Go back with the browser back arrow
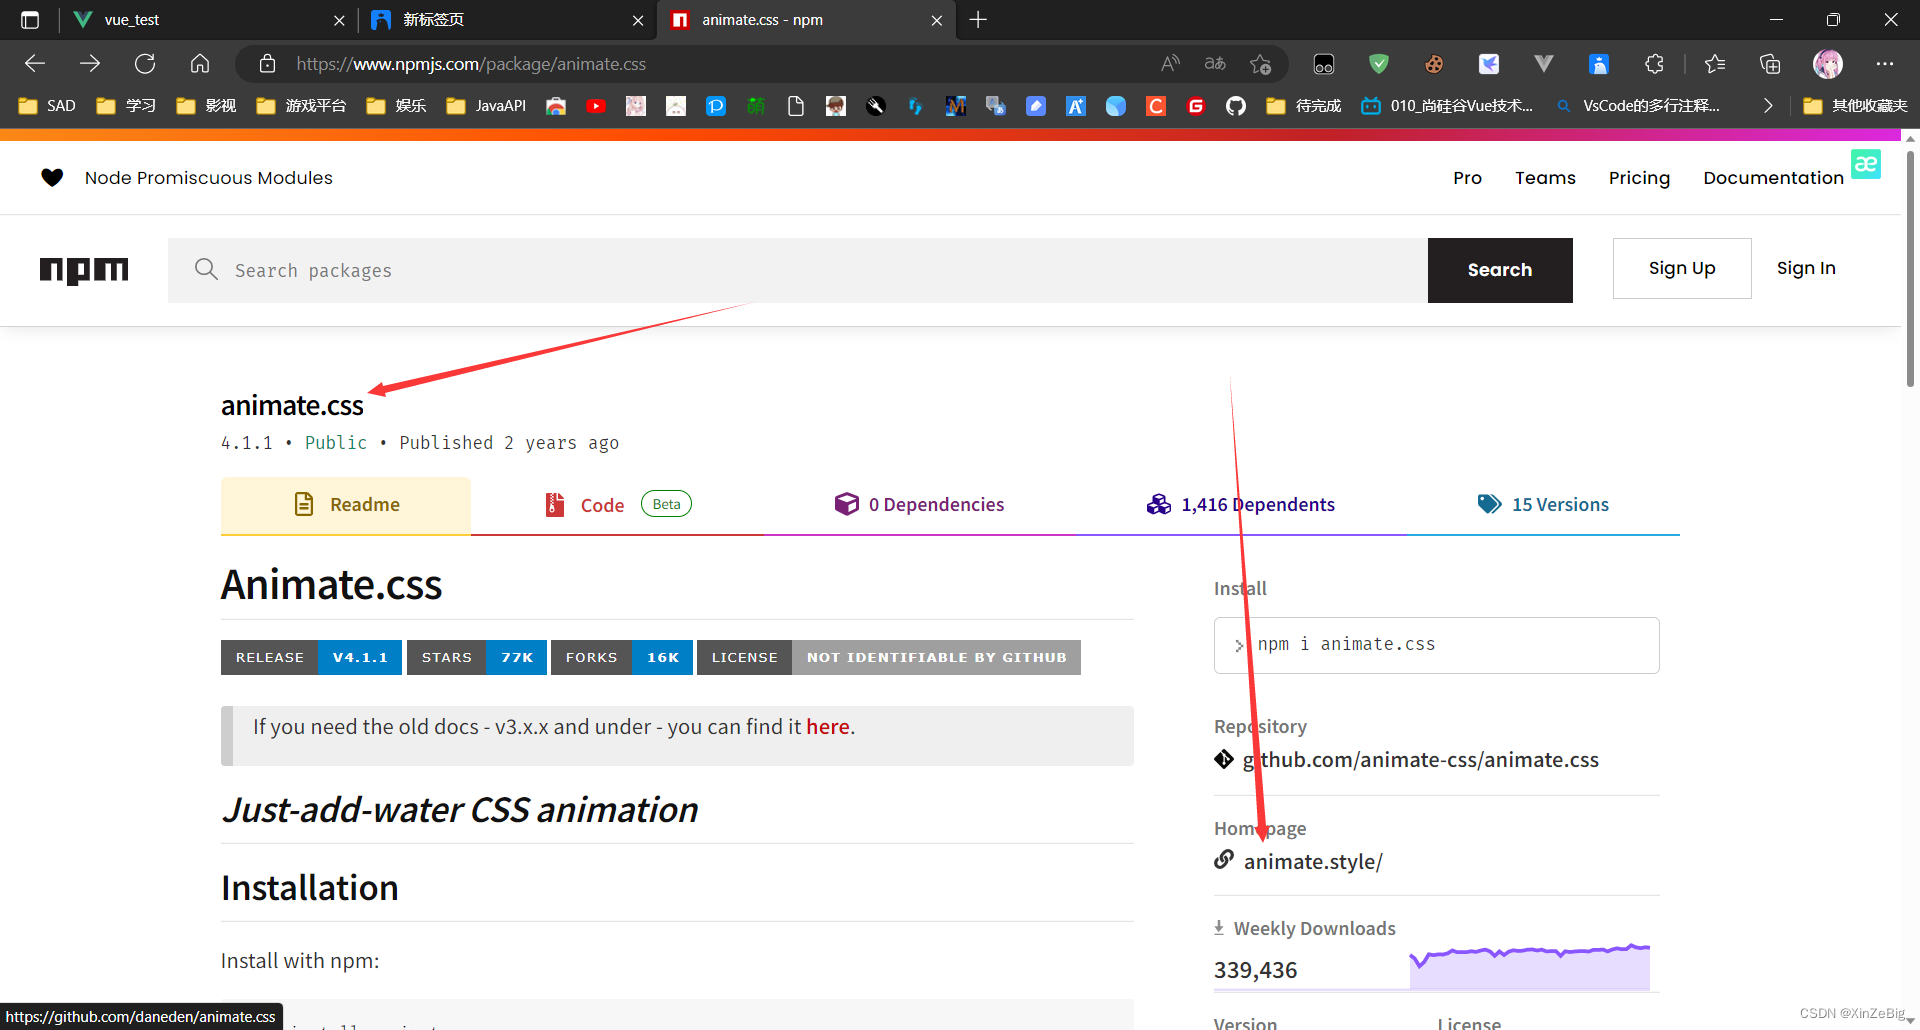This screenshot has width=1920, height=1030. pos(35,64)
